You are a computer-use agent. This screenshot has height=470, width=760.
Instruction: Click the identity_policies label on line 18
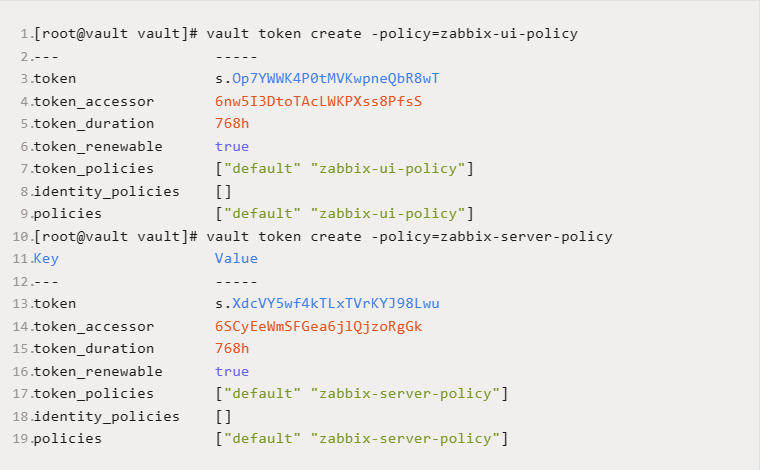(x=107, y=416)
